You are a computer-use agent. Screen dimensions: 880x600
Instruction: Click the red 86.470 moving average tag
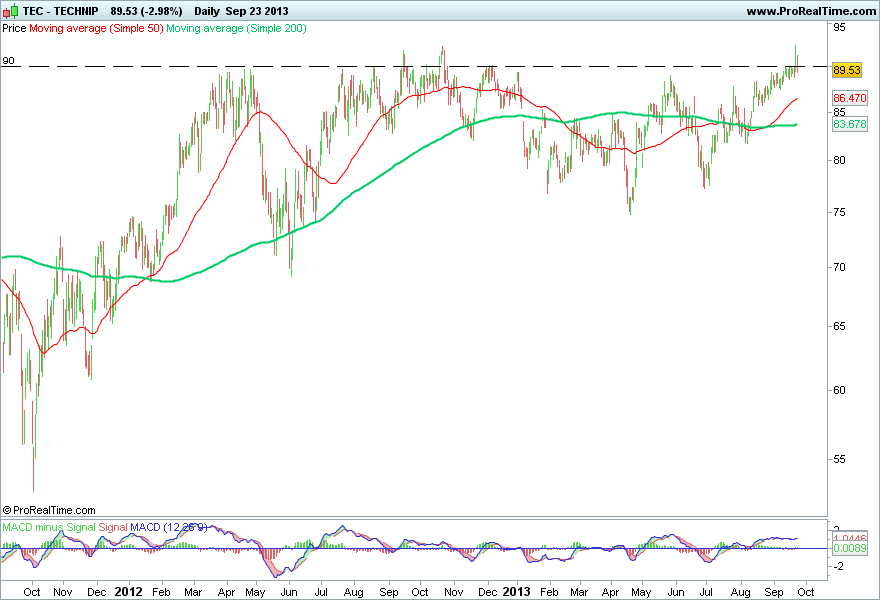coord(850,98)
